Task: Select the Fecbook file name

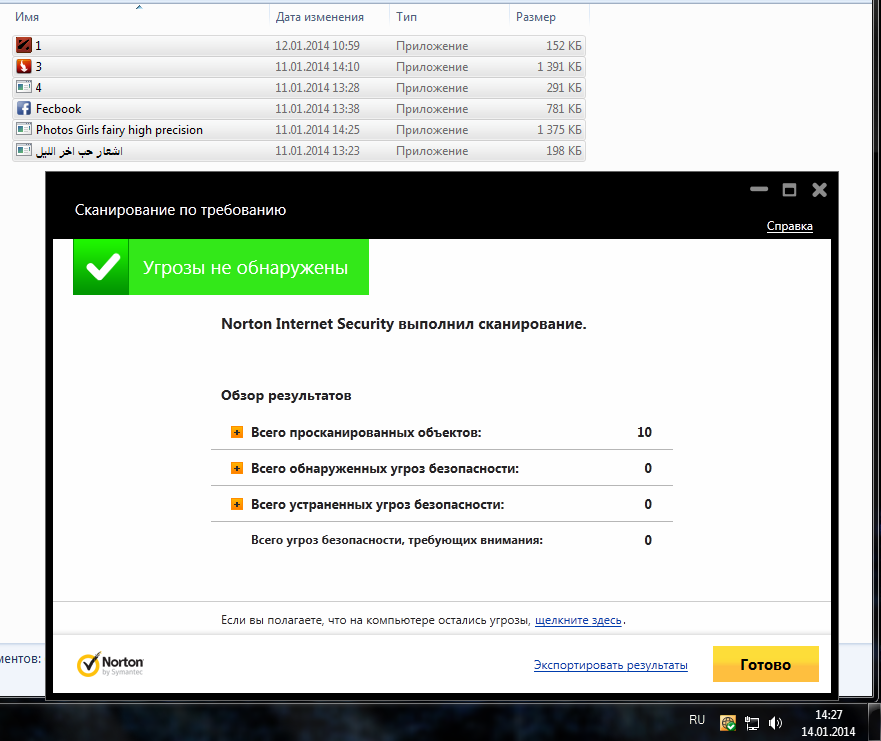Action: [58, 108]
